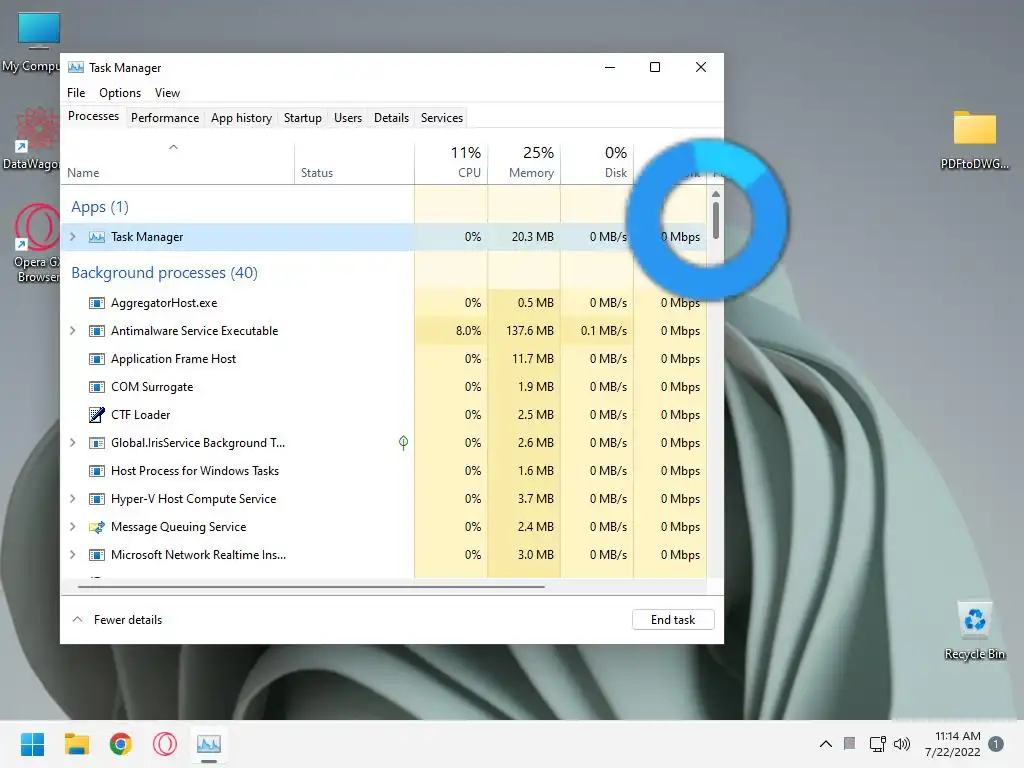Click the Message Queuing Service icon
The width and height of the screenshot is (1024, 768).
click(x=97, y=527)
